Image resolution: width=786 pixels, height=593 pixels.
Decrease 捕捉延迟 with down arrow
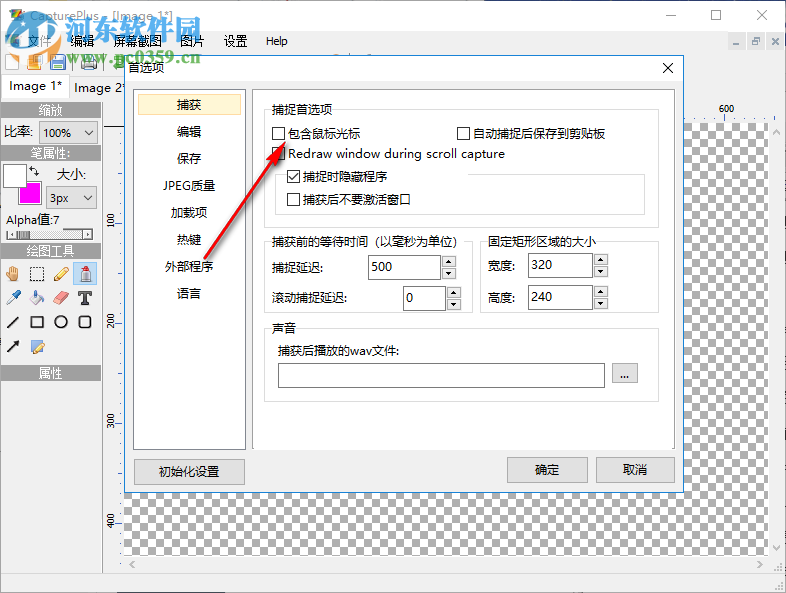[449, 273]
